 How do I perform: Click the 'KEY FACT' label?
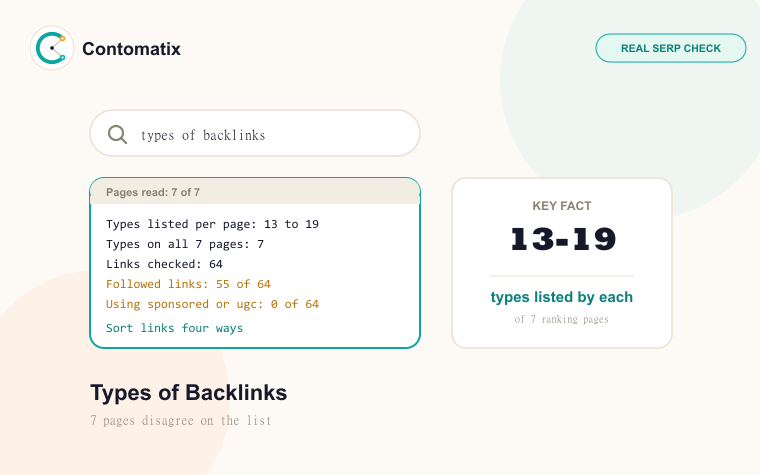tap(562, 206)
